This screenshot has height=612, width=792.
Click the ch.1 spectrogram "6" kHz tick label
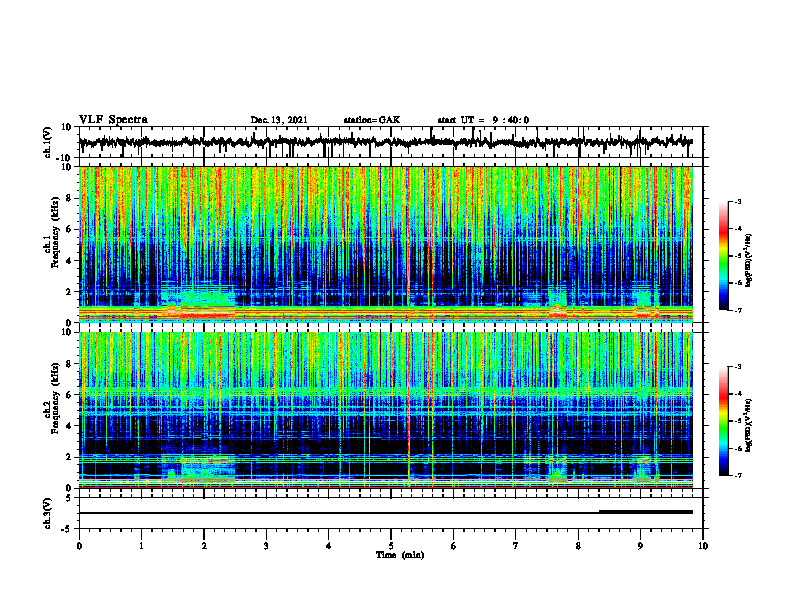coord(69,230)
